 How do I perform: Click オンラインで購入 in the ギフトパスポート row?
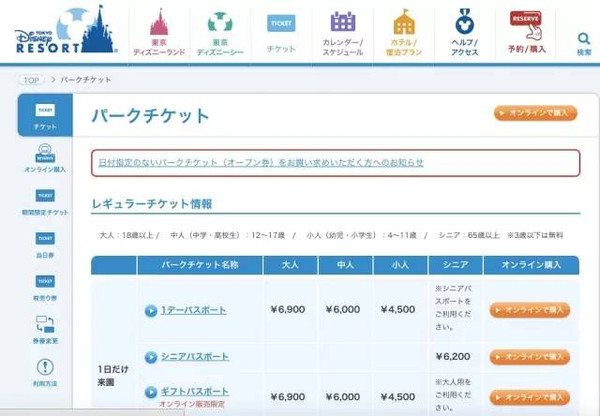click(530, 397)
